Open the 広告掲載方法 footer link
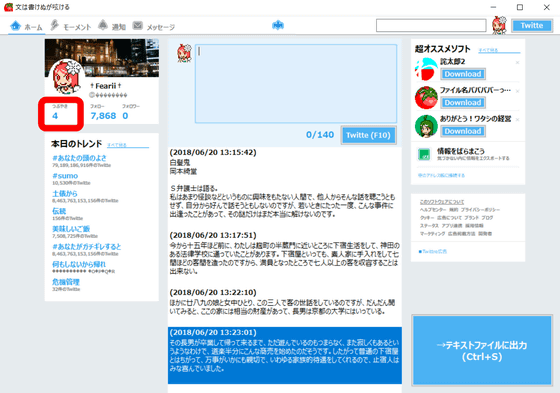 [x=461, y=234]
